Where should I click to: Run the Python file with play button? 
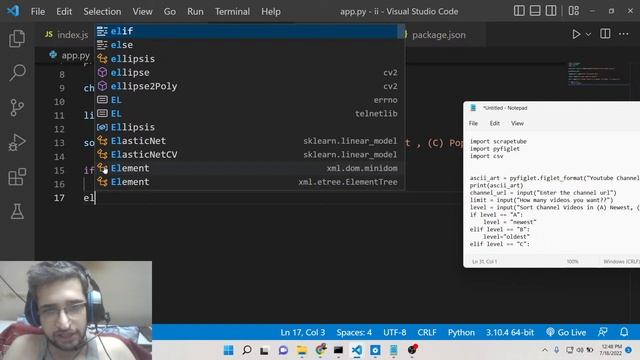[x=576, y=34]
